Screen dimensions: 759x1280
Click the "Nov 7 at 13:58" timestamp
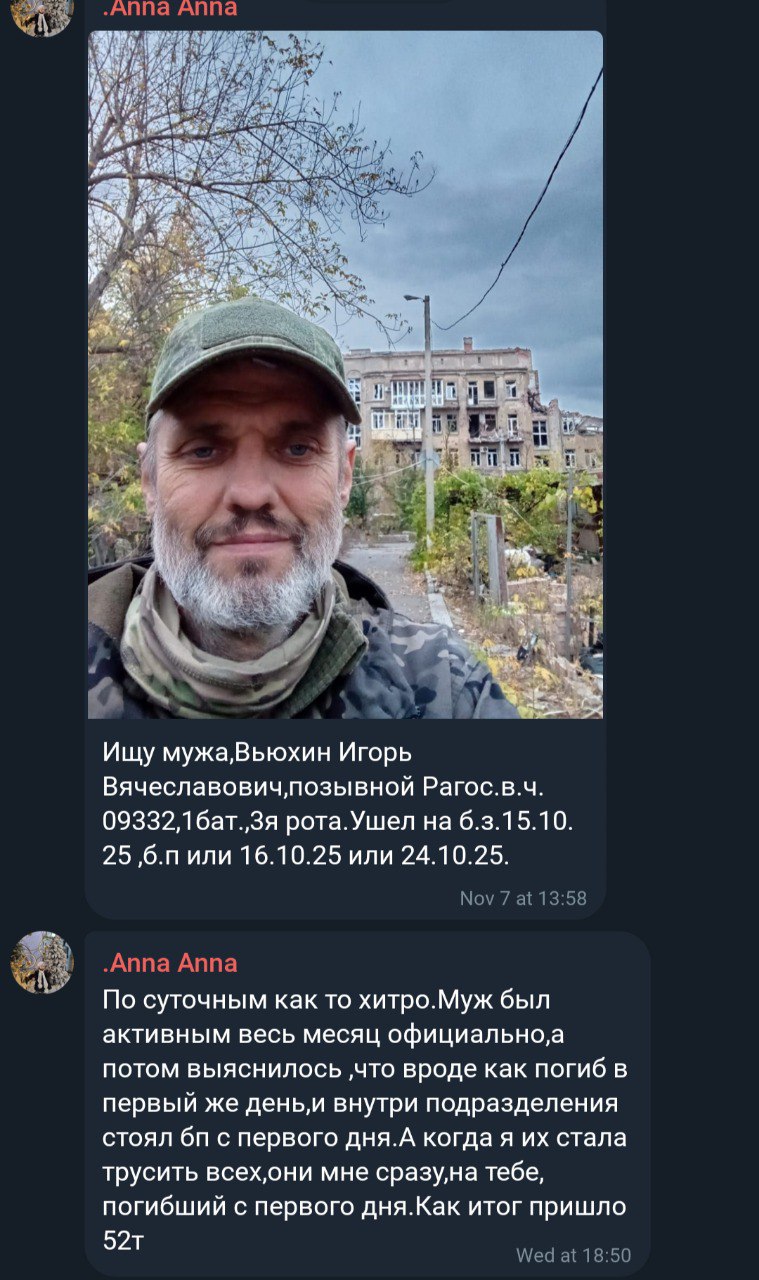523,898
